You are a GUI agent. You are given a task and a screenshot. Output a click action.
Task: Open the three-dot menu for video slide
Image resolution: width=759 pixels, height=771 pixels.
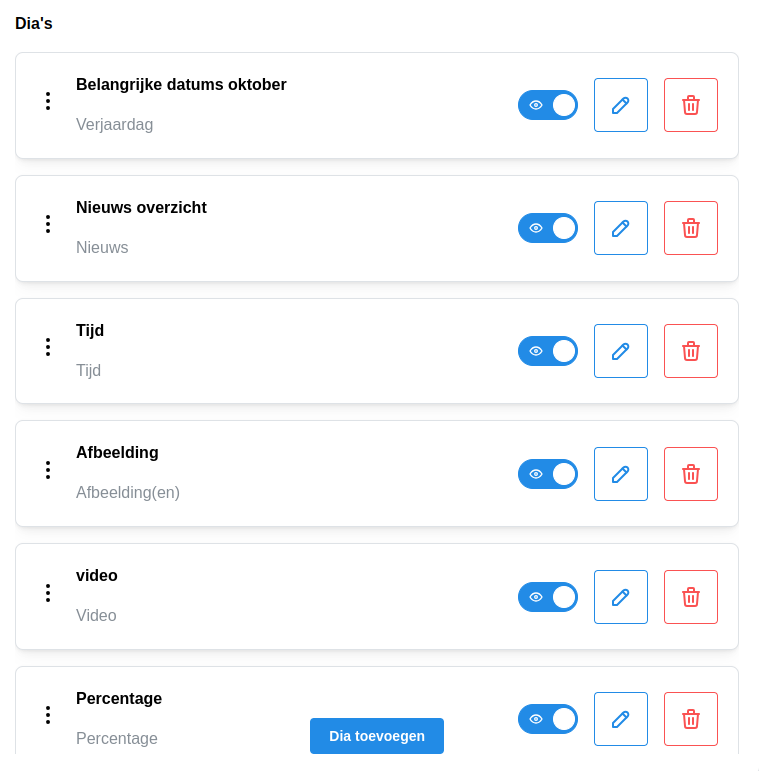coord(47,593)
